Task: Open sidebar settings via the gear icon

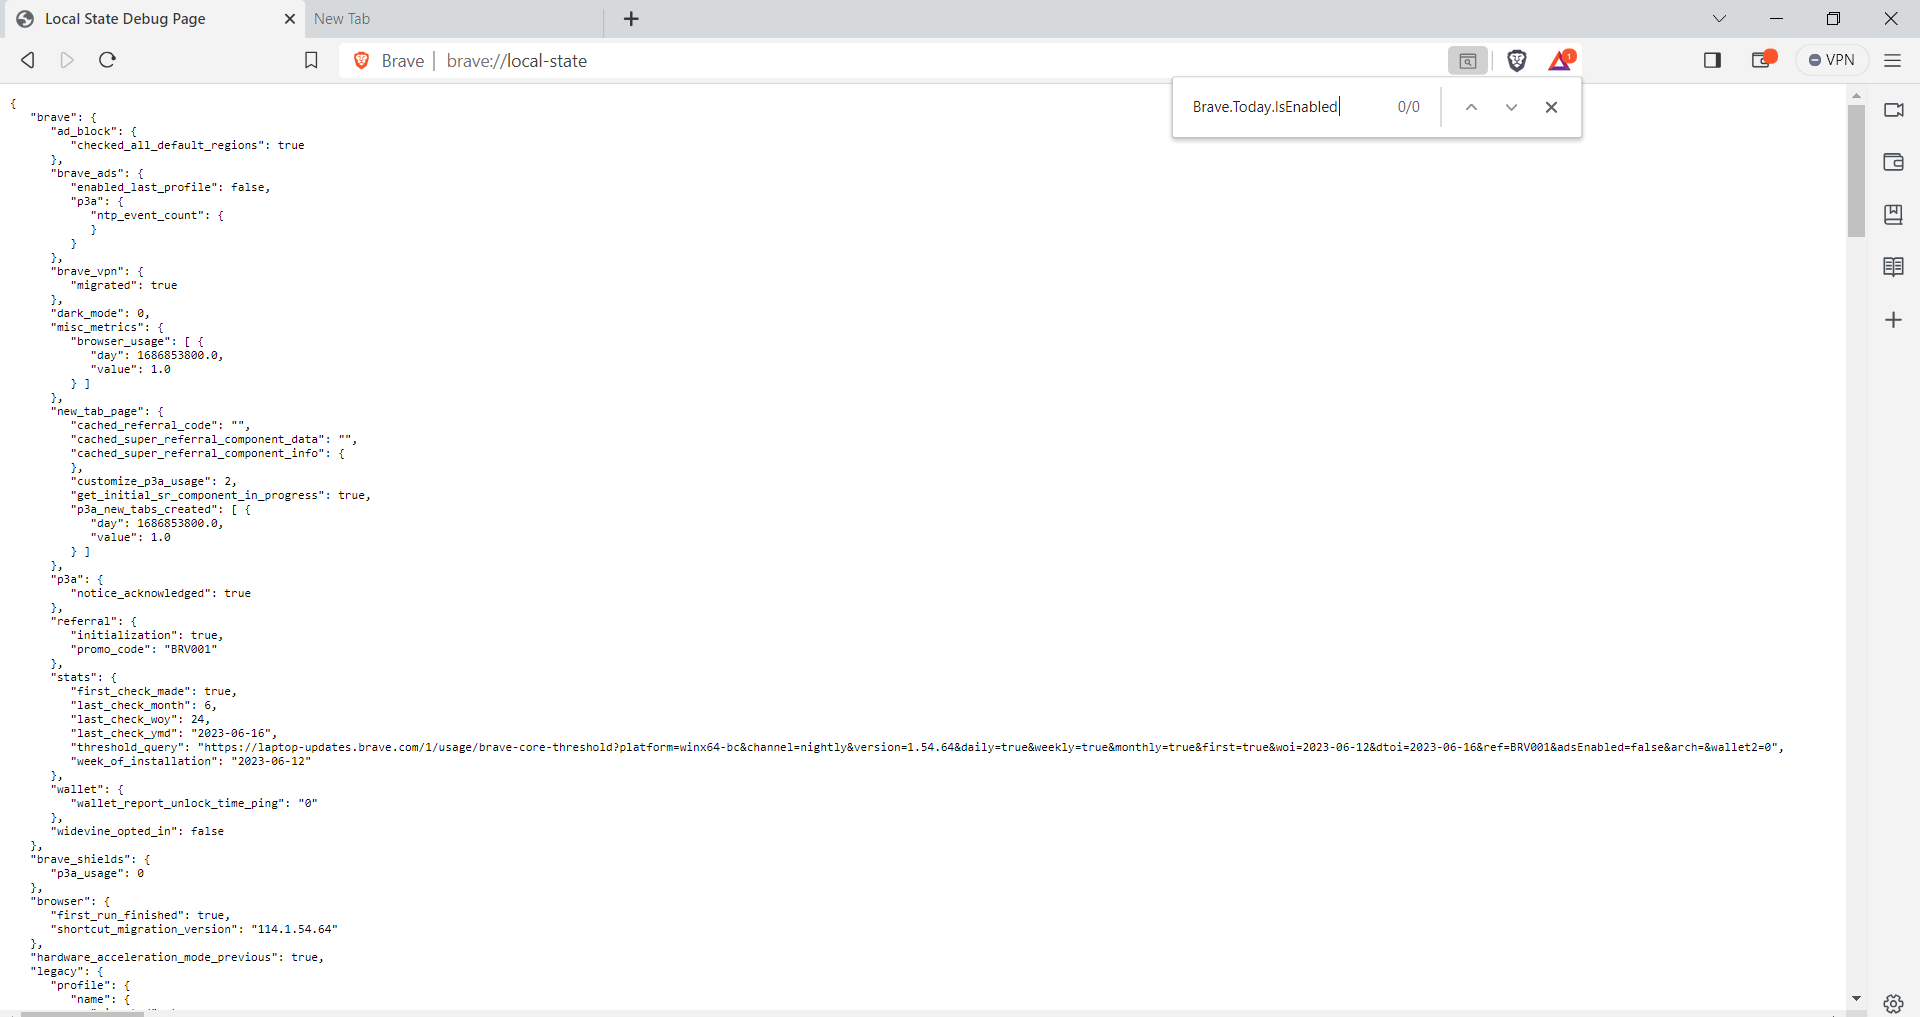Action: pyautogui.click(x=1893, y=1002)
